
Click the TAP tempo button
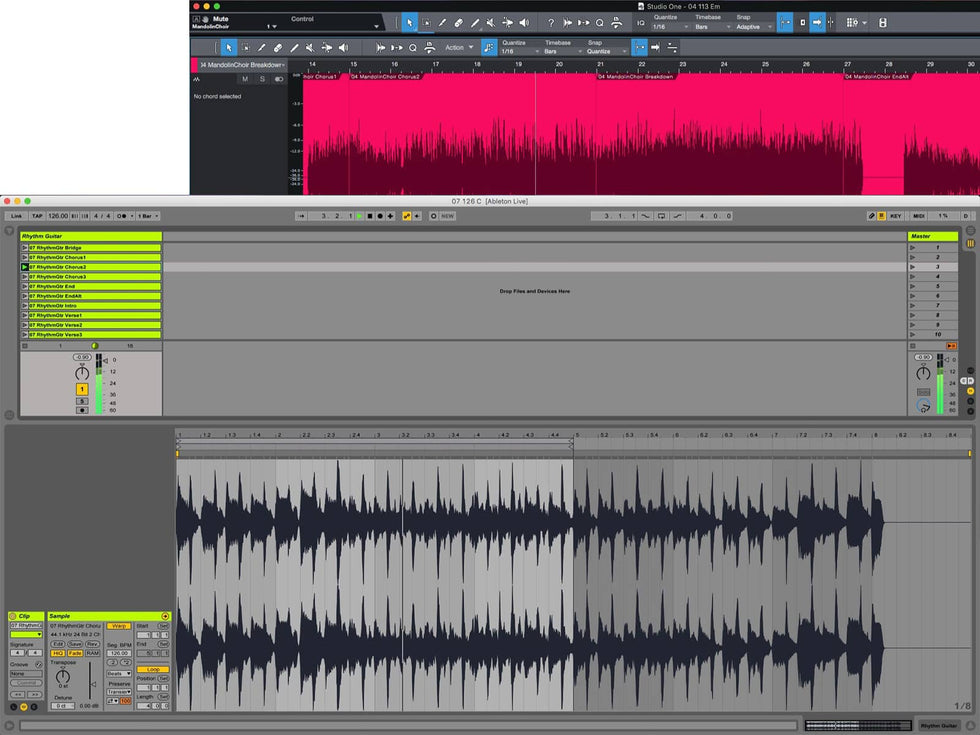coord(37,216)
